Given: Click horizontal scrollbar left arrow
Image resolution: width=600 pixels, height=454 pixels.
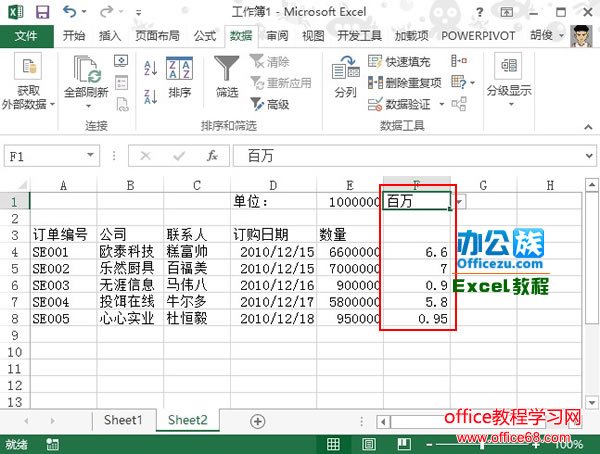Looking at the screenshot, I should 383,422.
